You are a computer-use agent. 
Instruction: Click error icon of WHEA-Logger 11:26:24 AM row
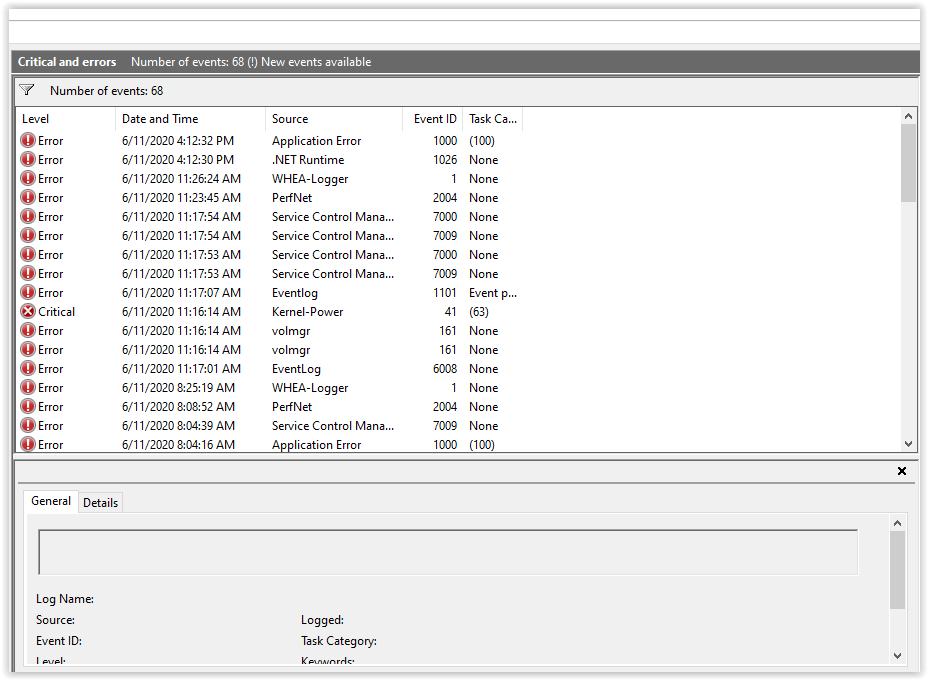pos(28,178)
